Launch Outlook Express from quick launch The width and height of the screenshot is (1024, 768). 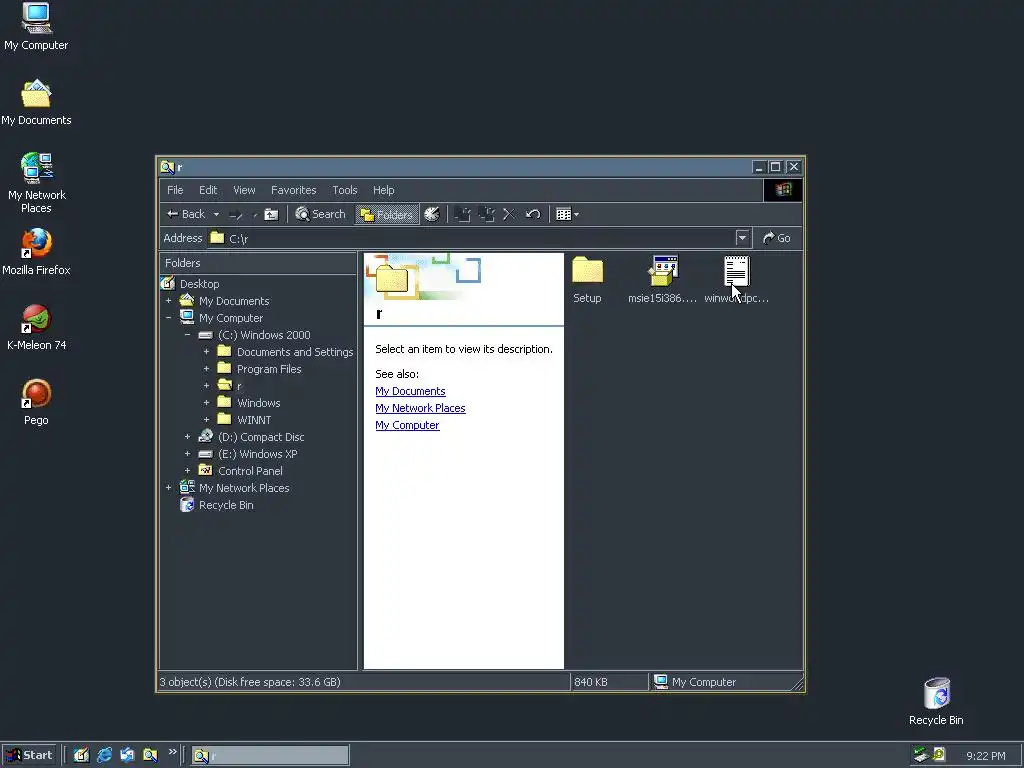tap(127, 755)
